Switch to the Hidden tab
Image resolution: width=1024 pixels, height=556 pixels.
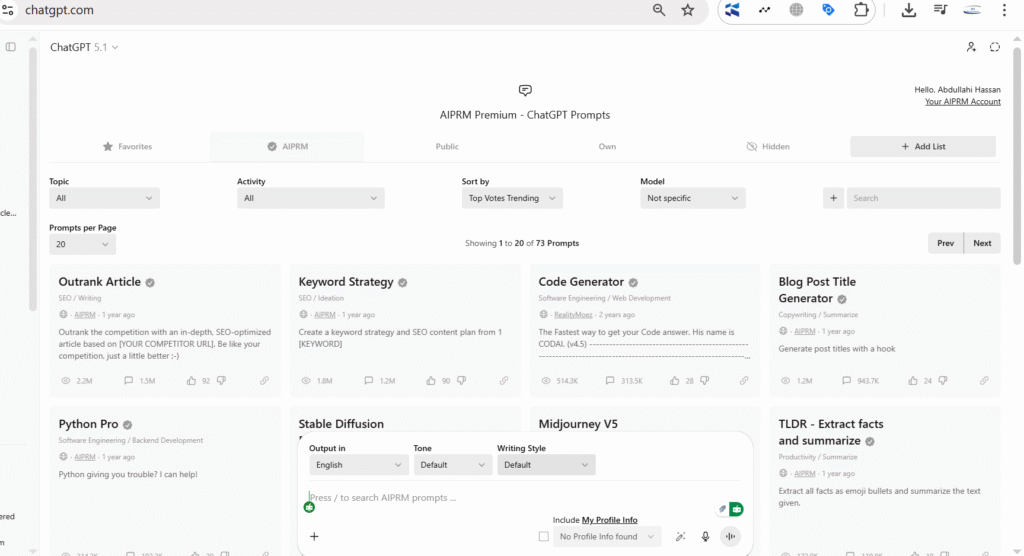pos(768,146)
